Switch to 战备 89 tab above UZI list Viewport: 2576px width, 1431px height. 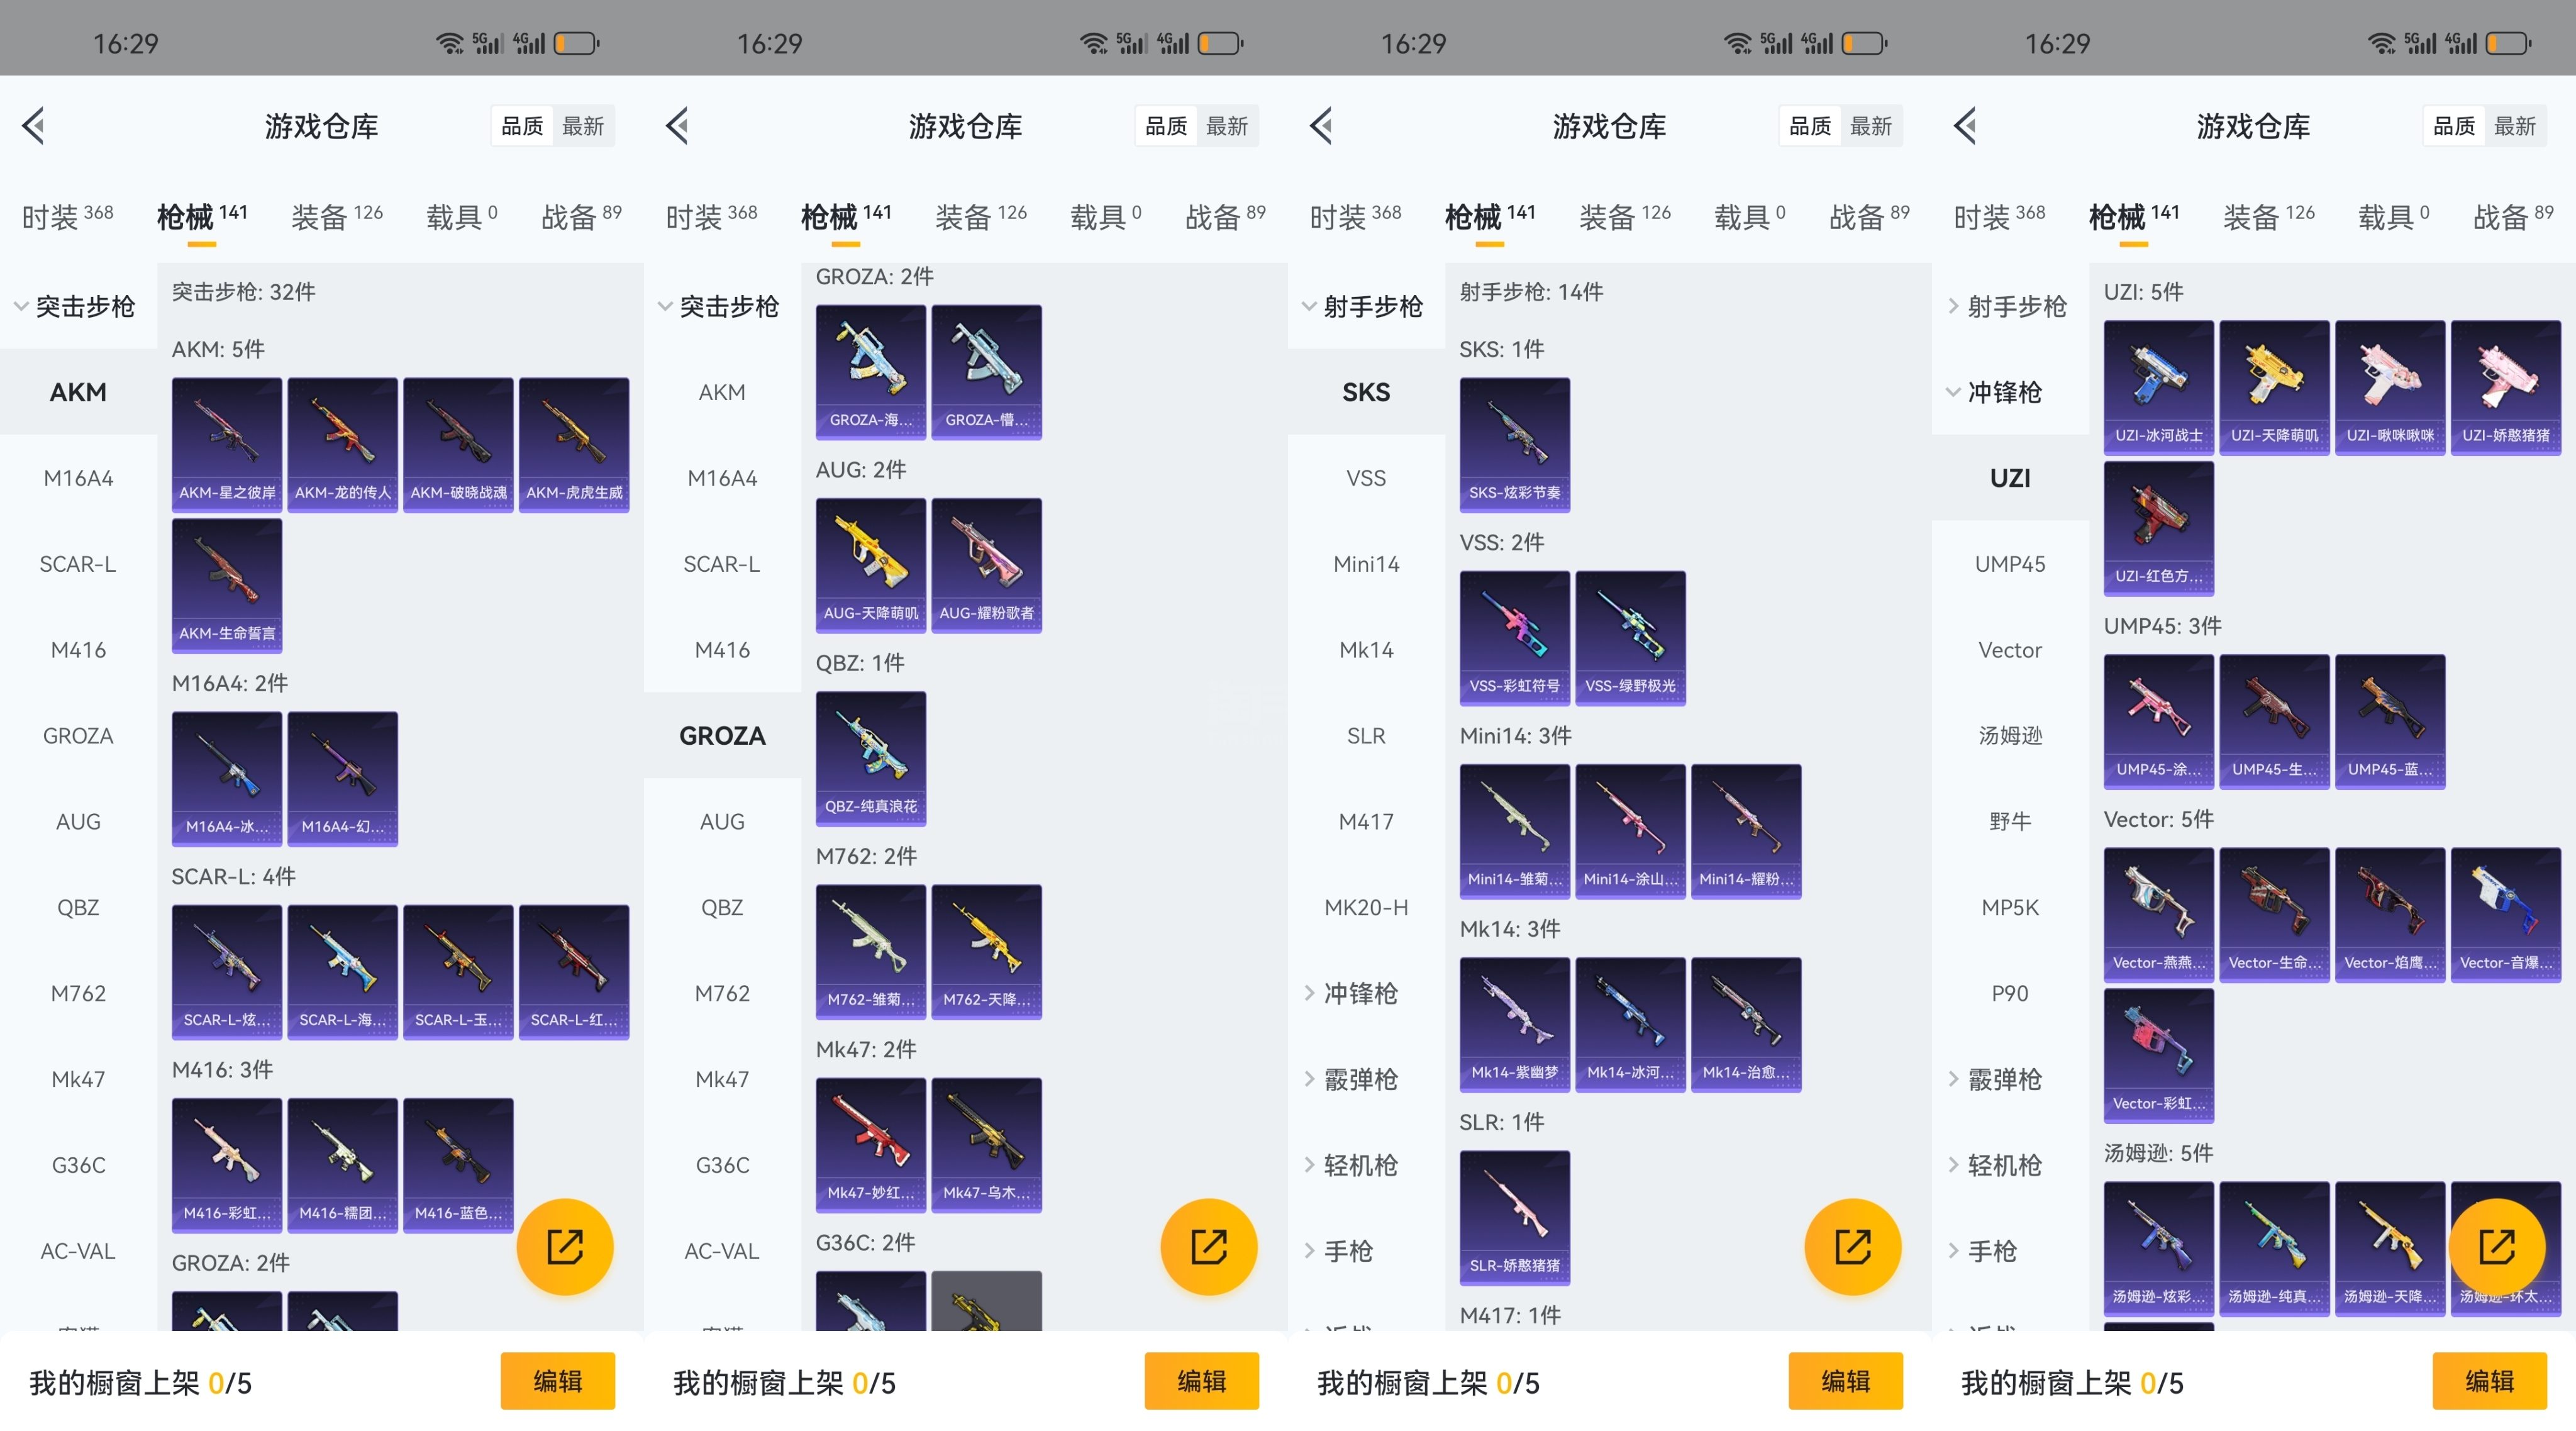2513,216
